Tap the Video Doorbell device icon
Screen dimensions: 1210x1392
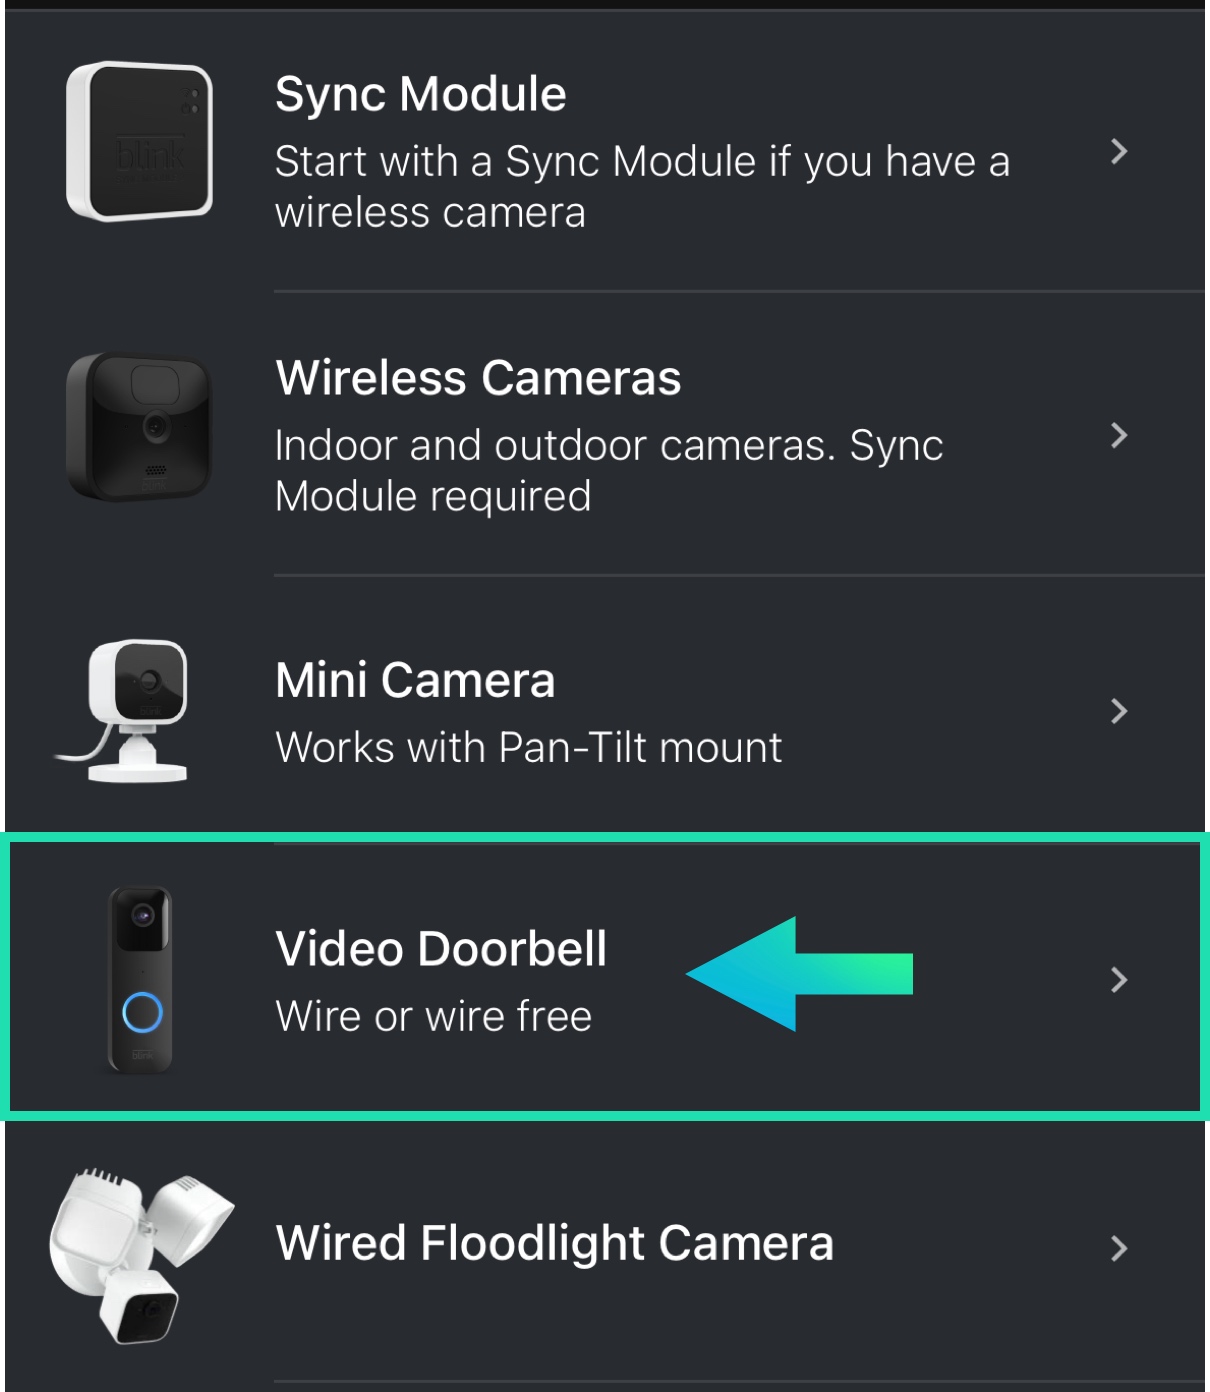[x=140, y=980]
